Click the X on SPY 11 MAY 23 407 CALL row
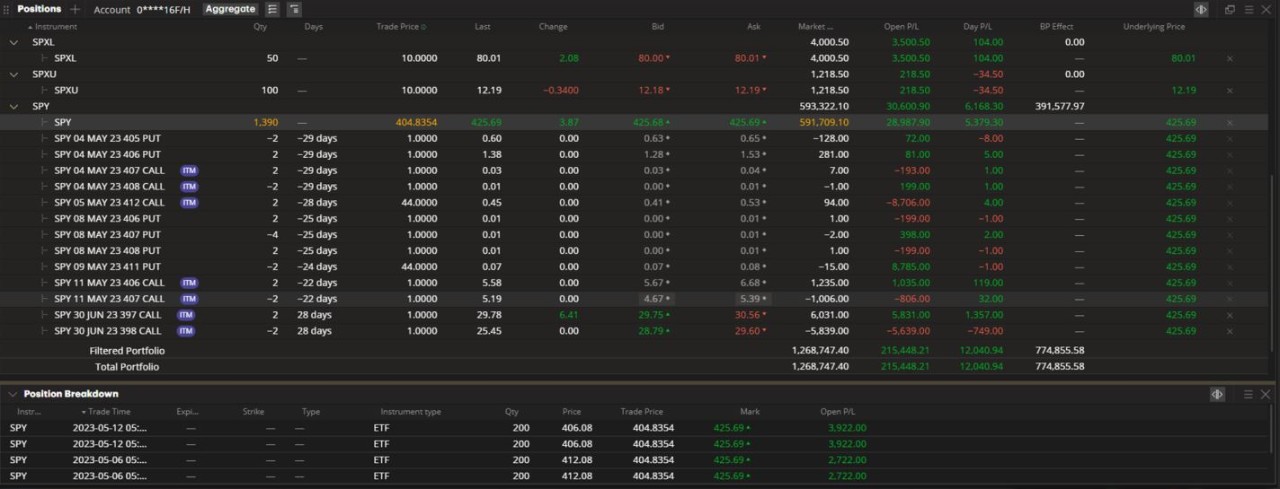 click(x=1230, y=299)
